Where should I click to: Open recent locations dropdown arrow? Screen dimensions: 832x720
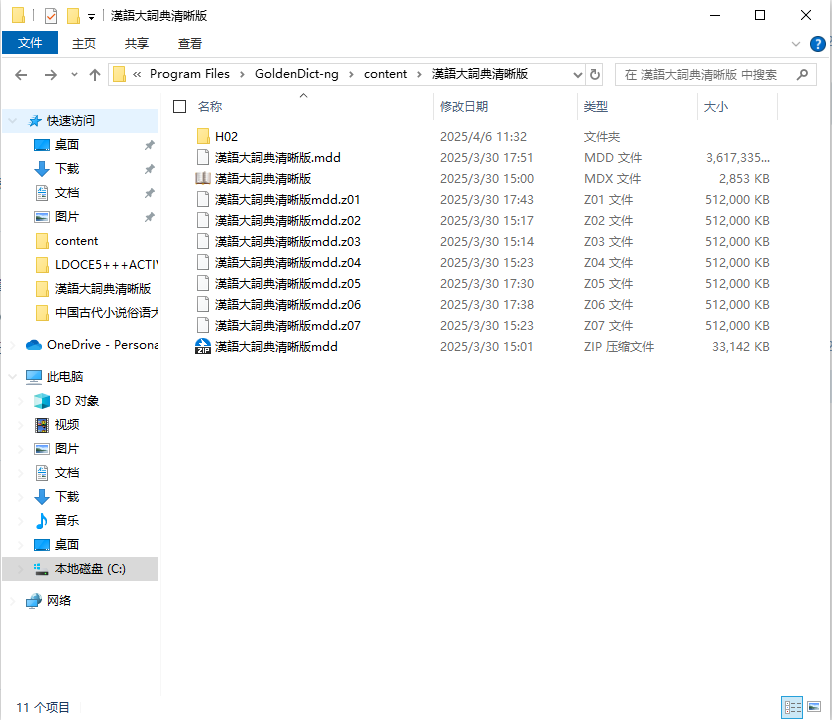coord(74,75)
